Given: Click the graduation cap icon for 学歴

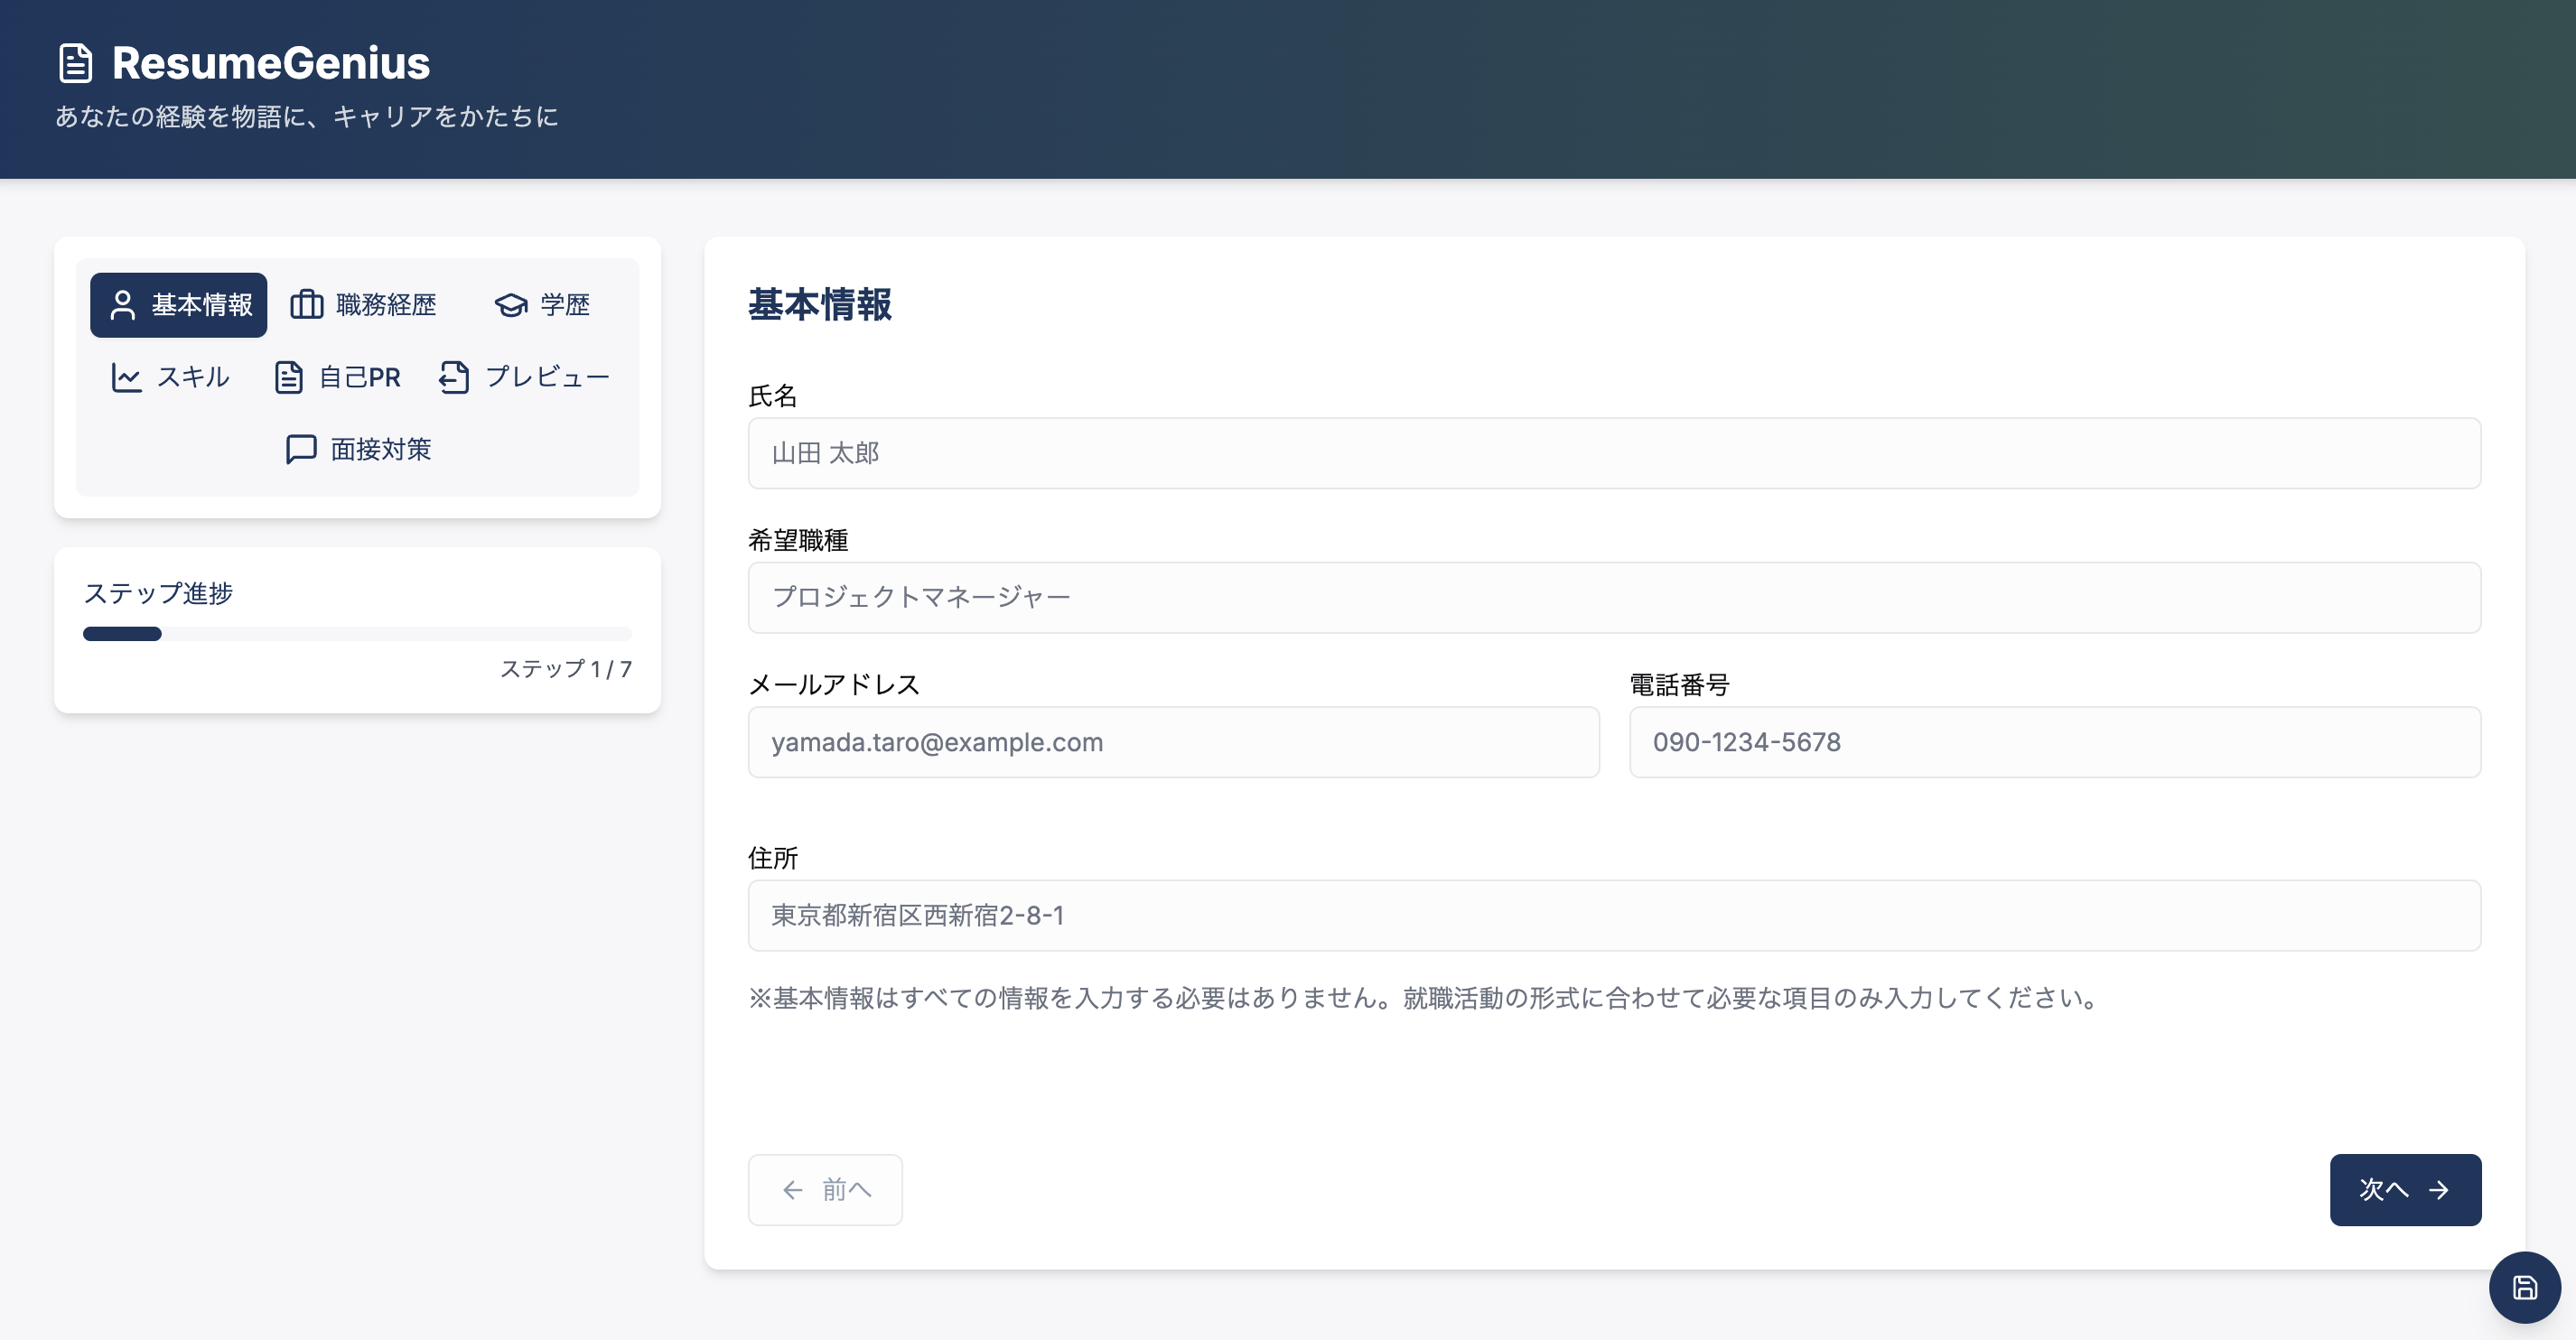Looking at the screenshot, I should pos(511,305).
